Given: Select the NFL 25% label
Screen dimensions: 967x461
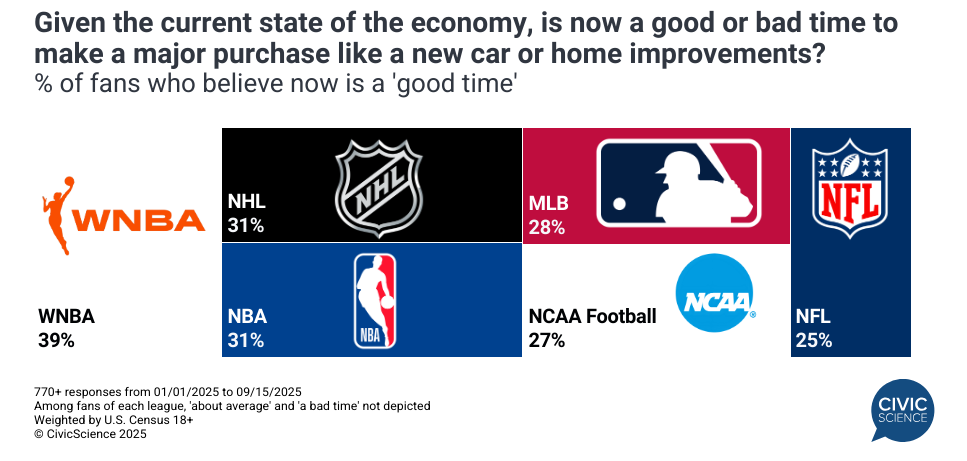Looking at the screenshot, I should point(814,329).
